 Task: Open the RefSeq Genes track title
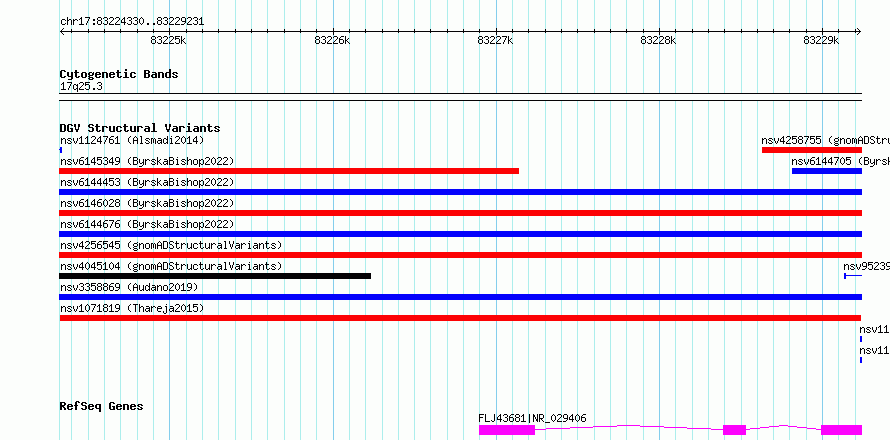(x=102, y=406)
